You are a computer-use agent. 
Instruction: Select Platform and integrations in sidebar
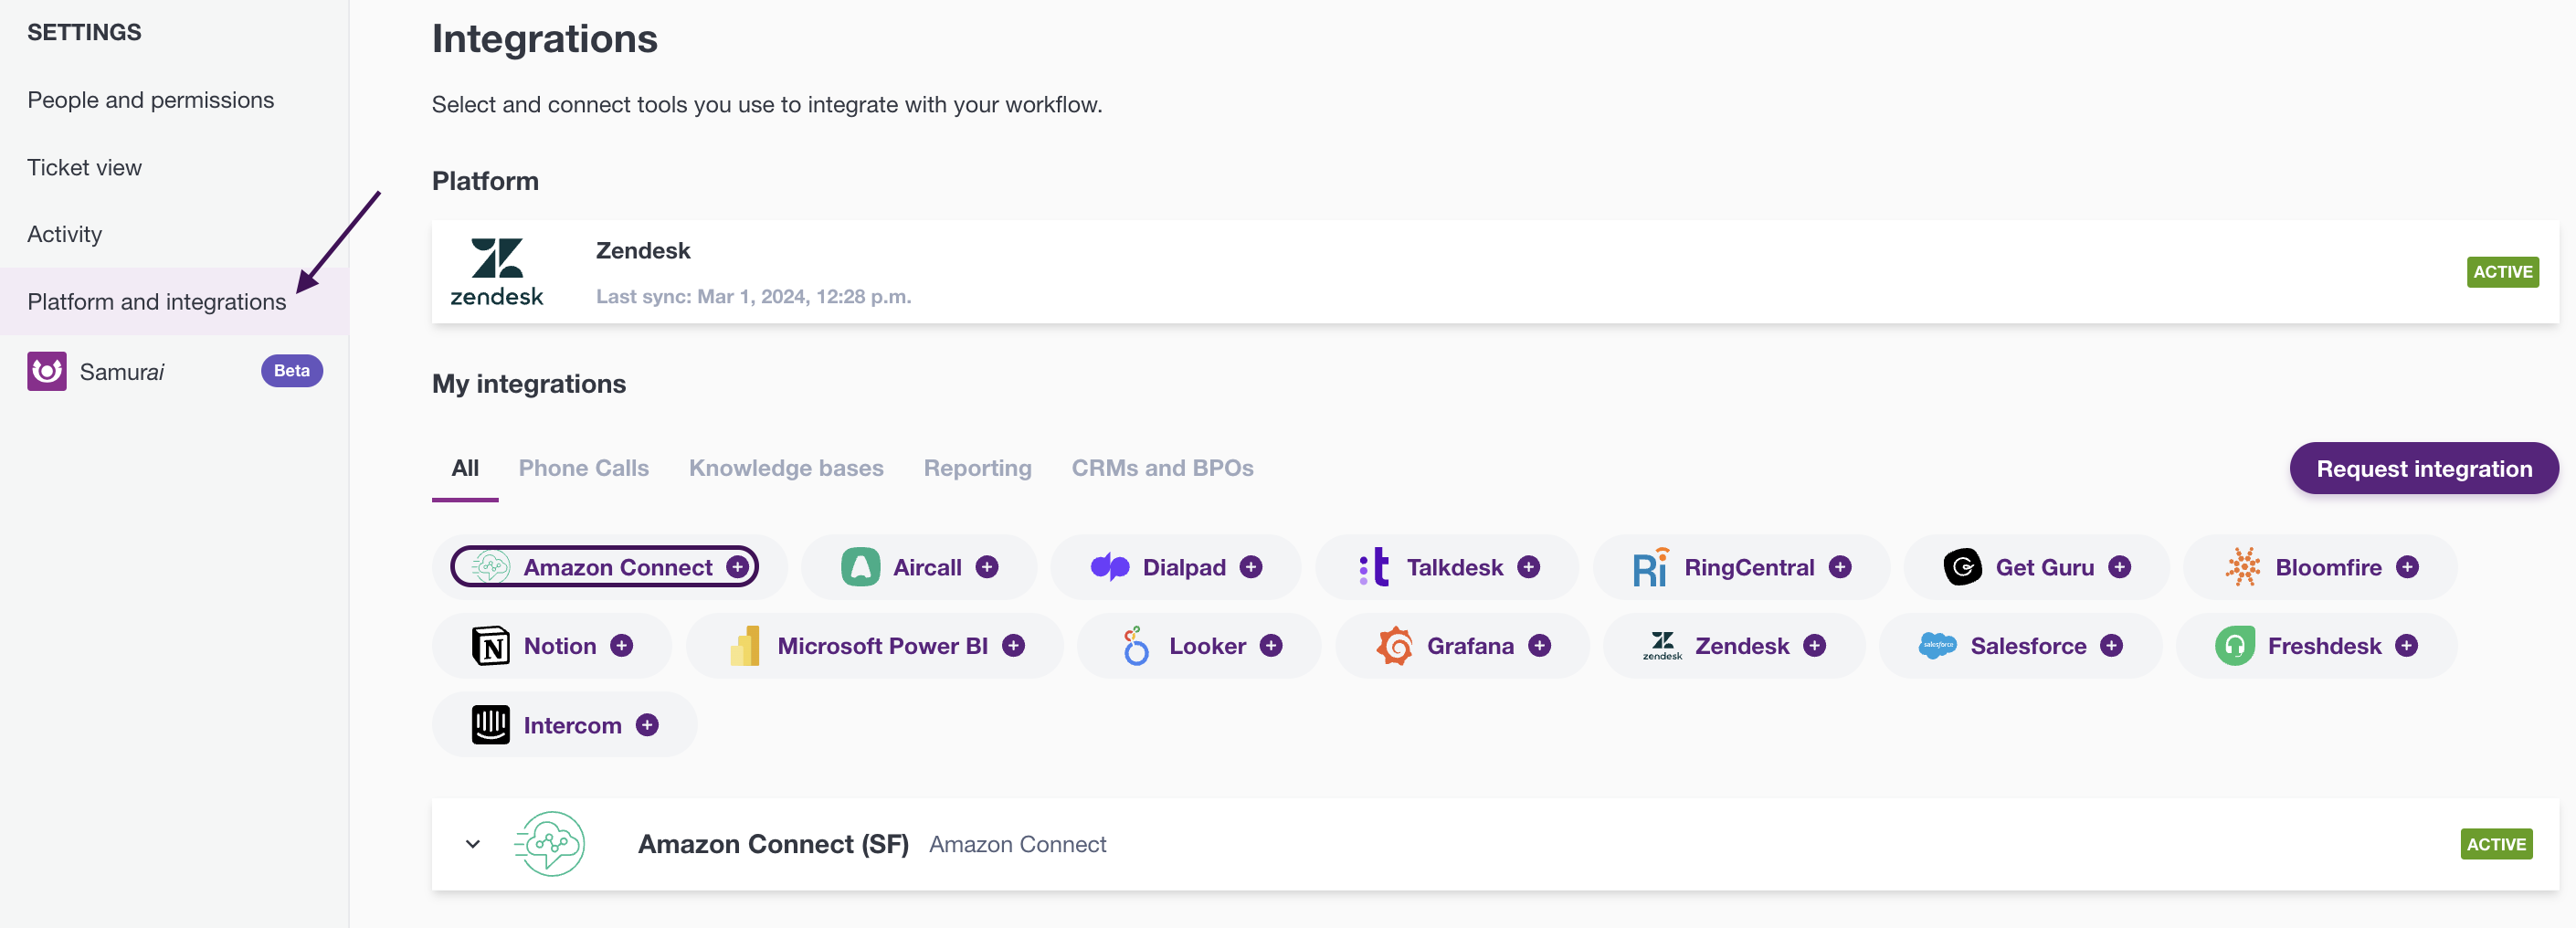174,301
